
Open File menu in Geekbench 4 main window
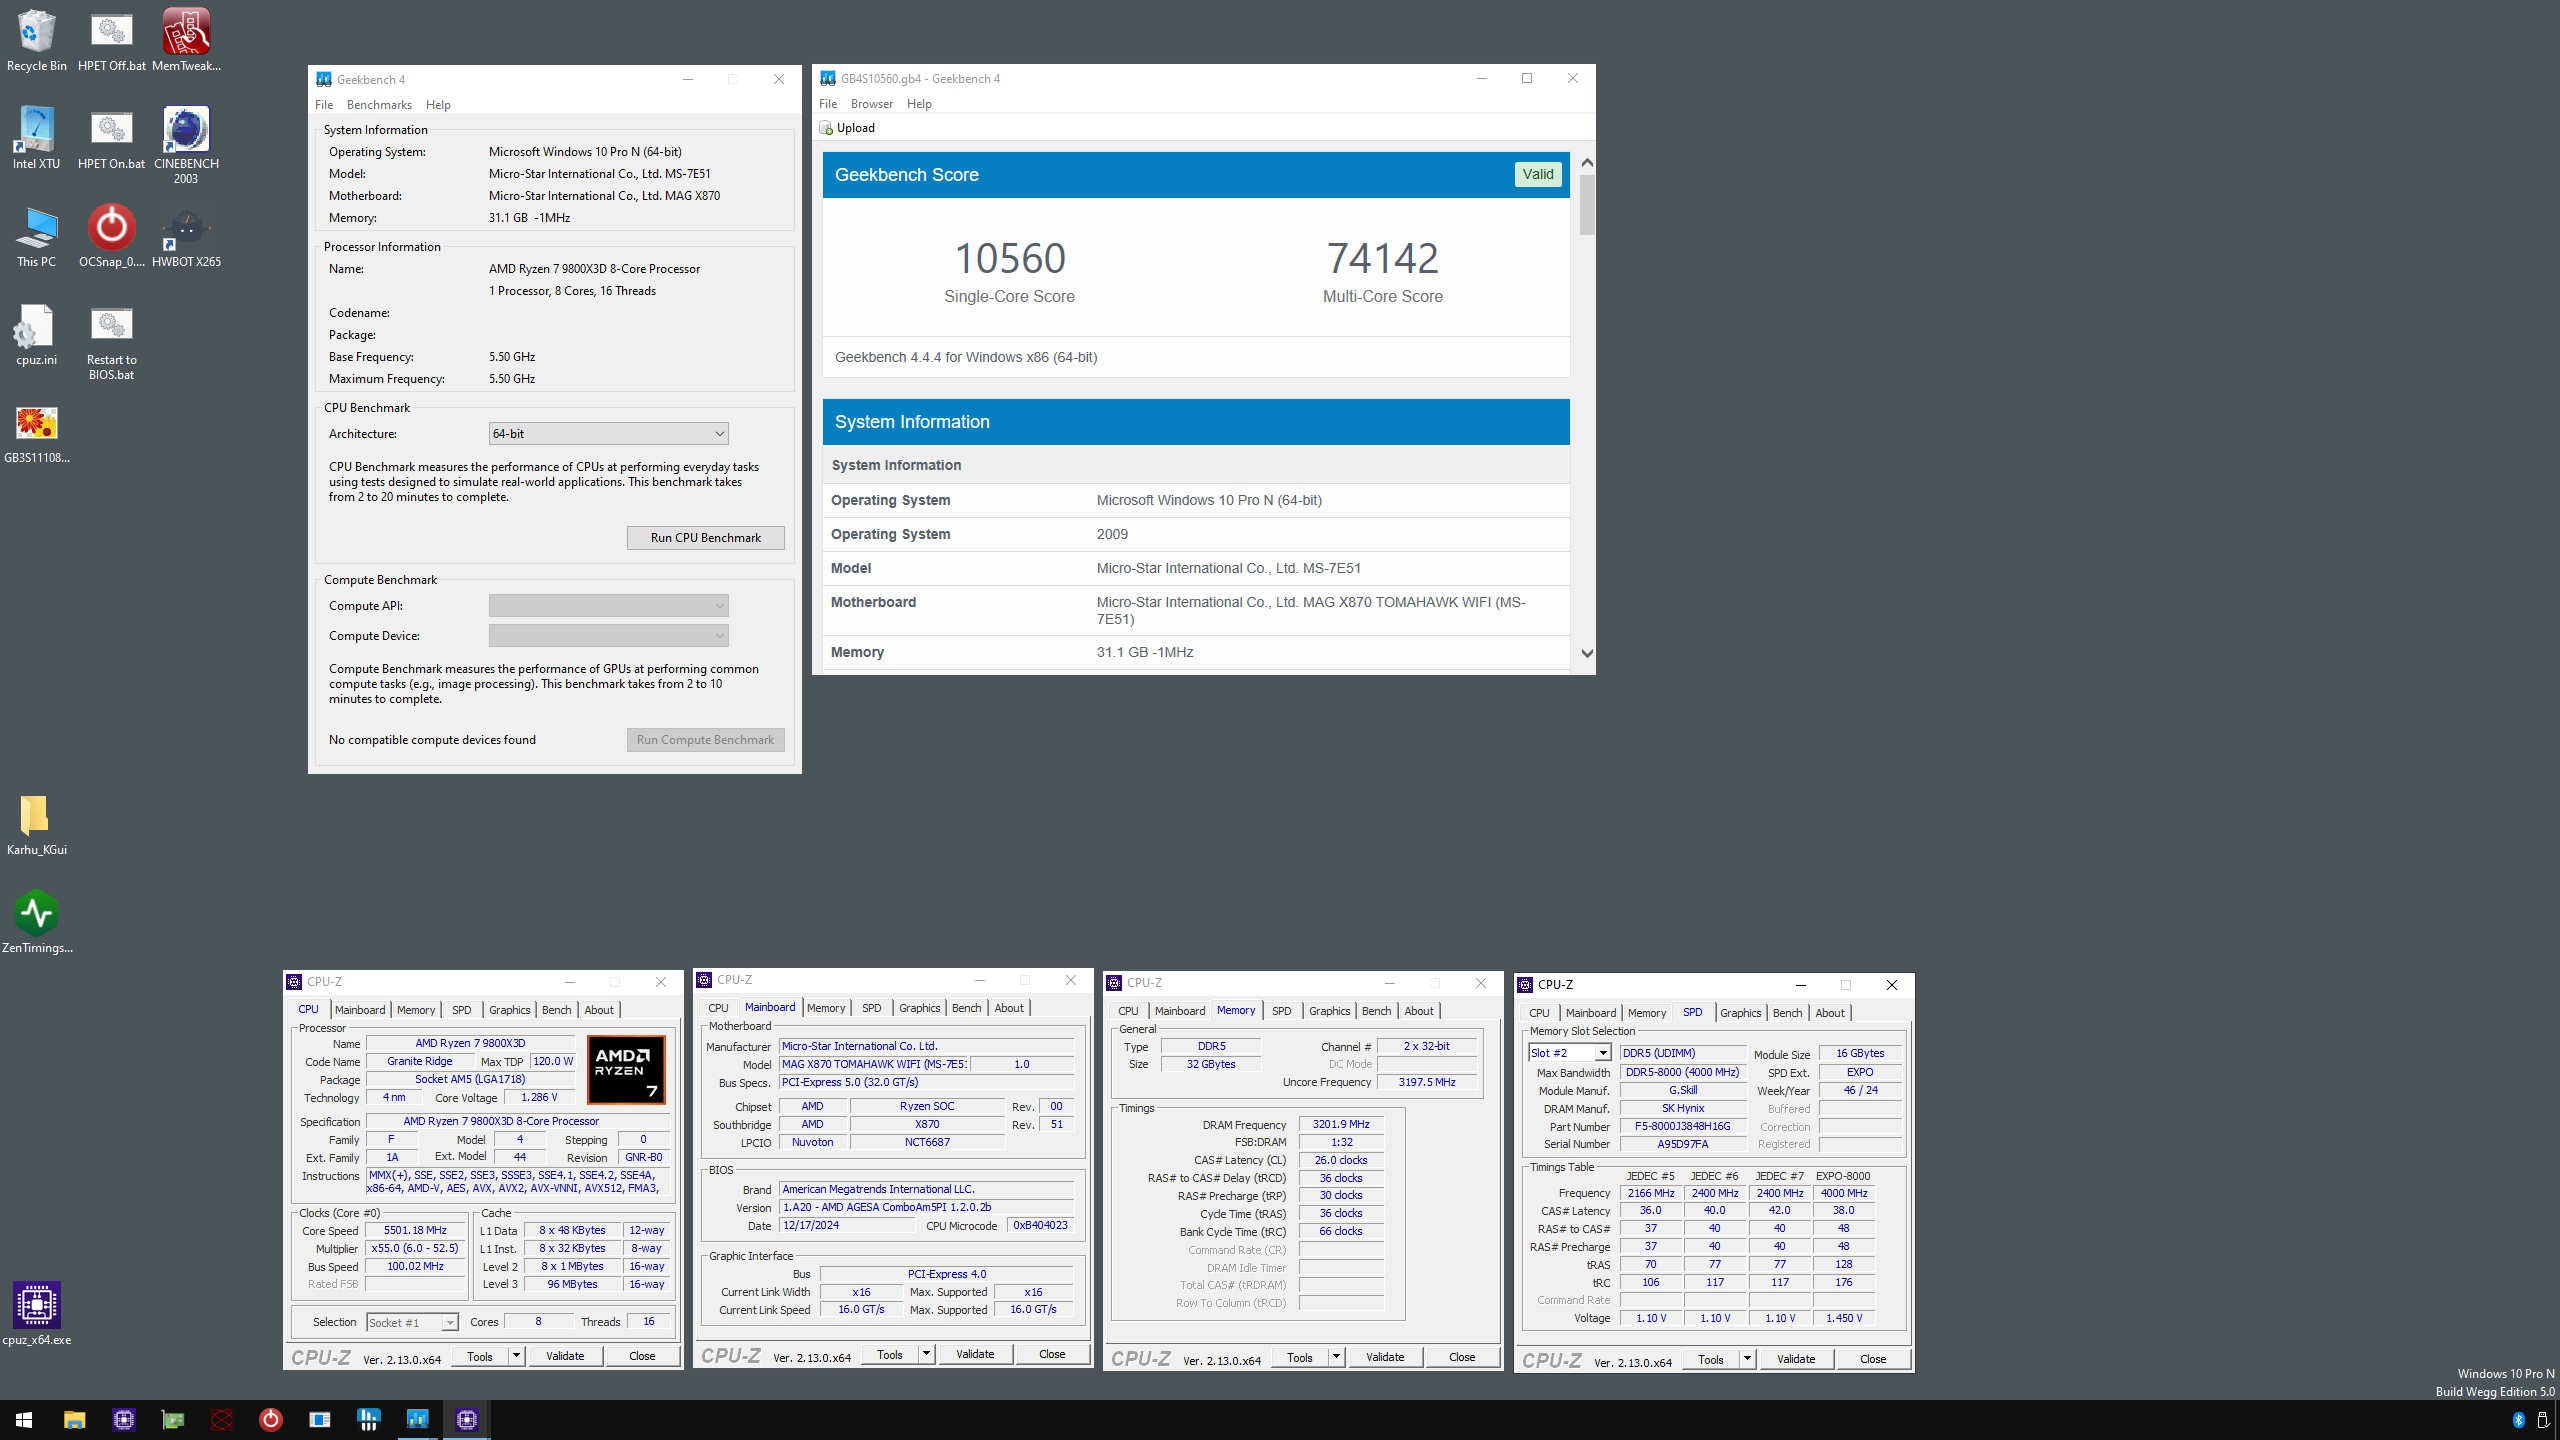tap(324, 105)
